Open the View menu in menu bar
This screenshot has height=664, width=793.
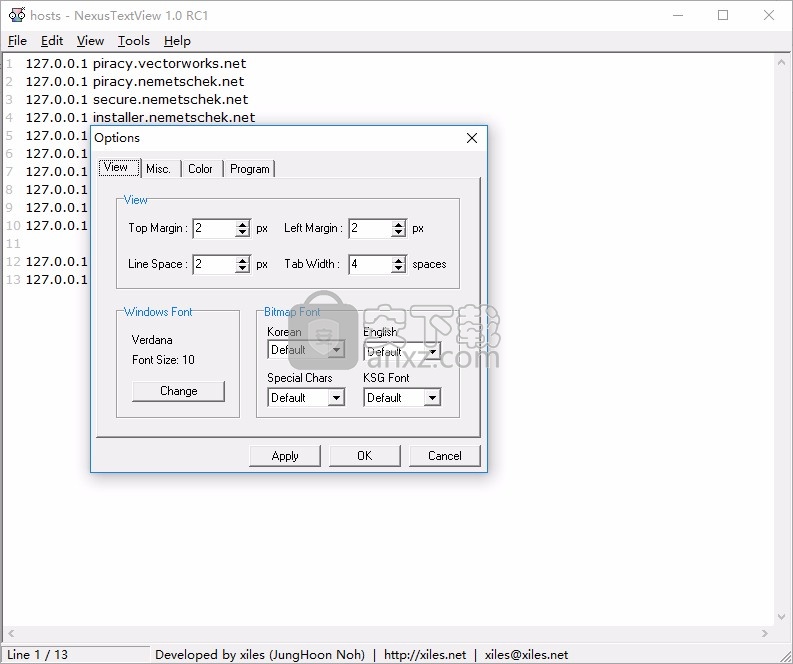(90, 41)
